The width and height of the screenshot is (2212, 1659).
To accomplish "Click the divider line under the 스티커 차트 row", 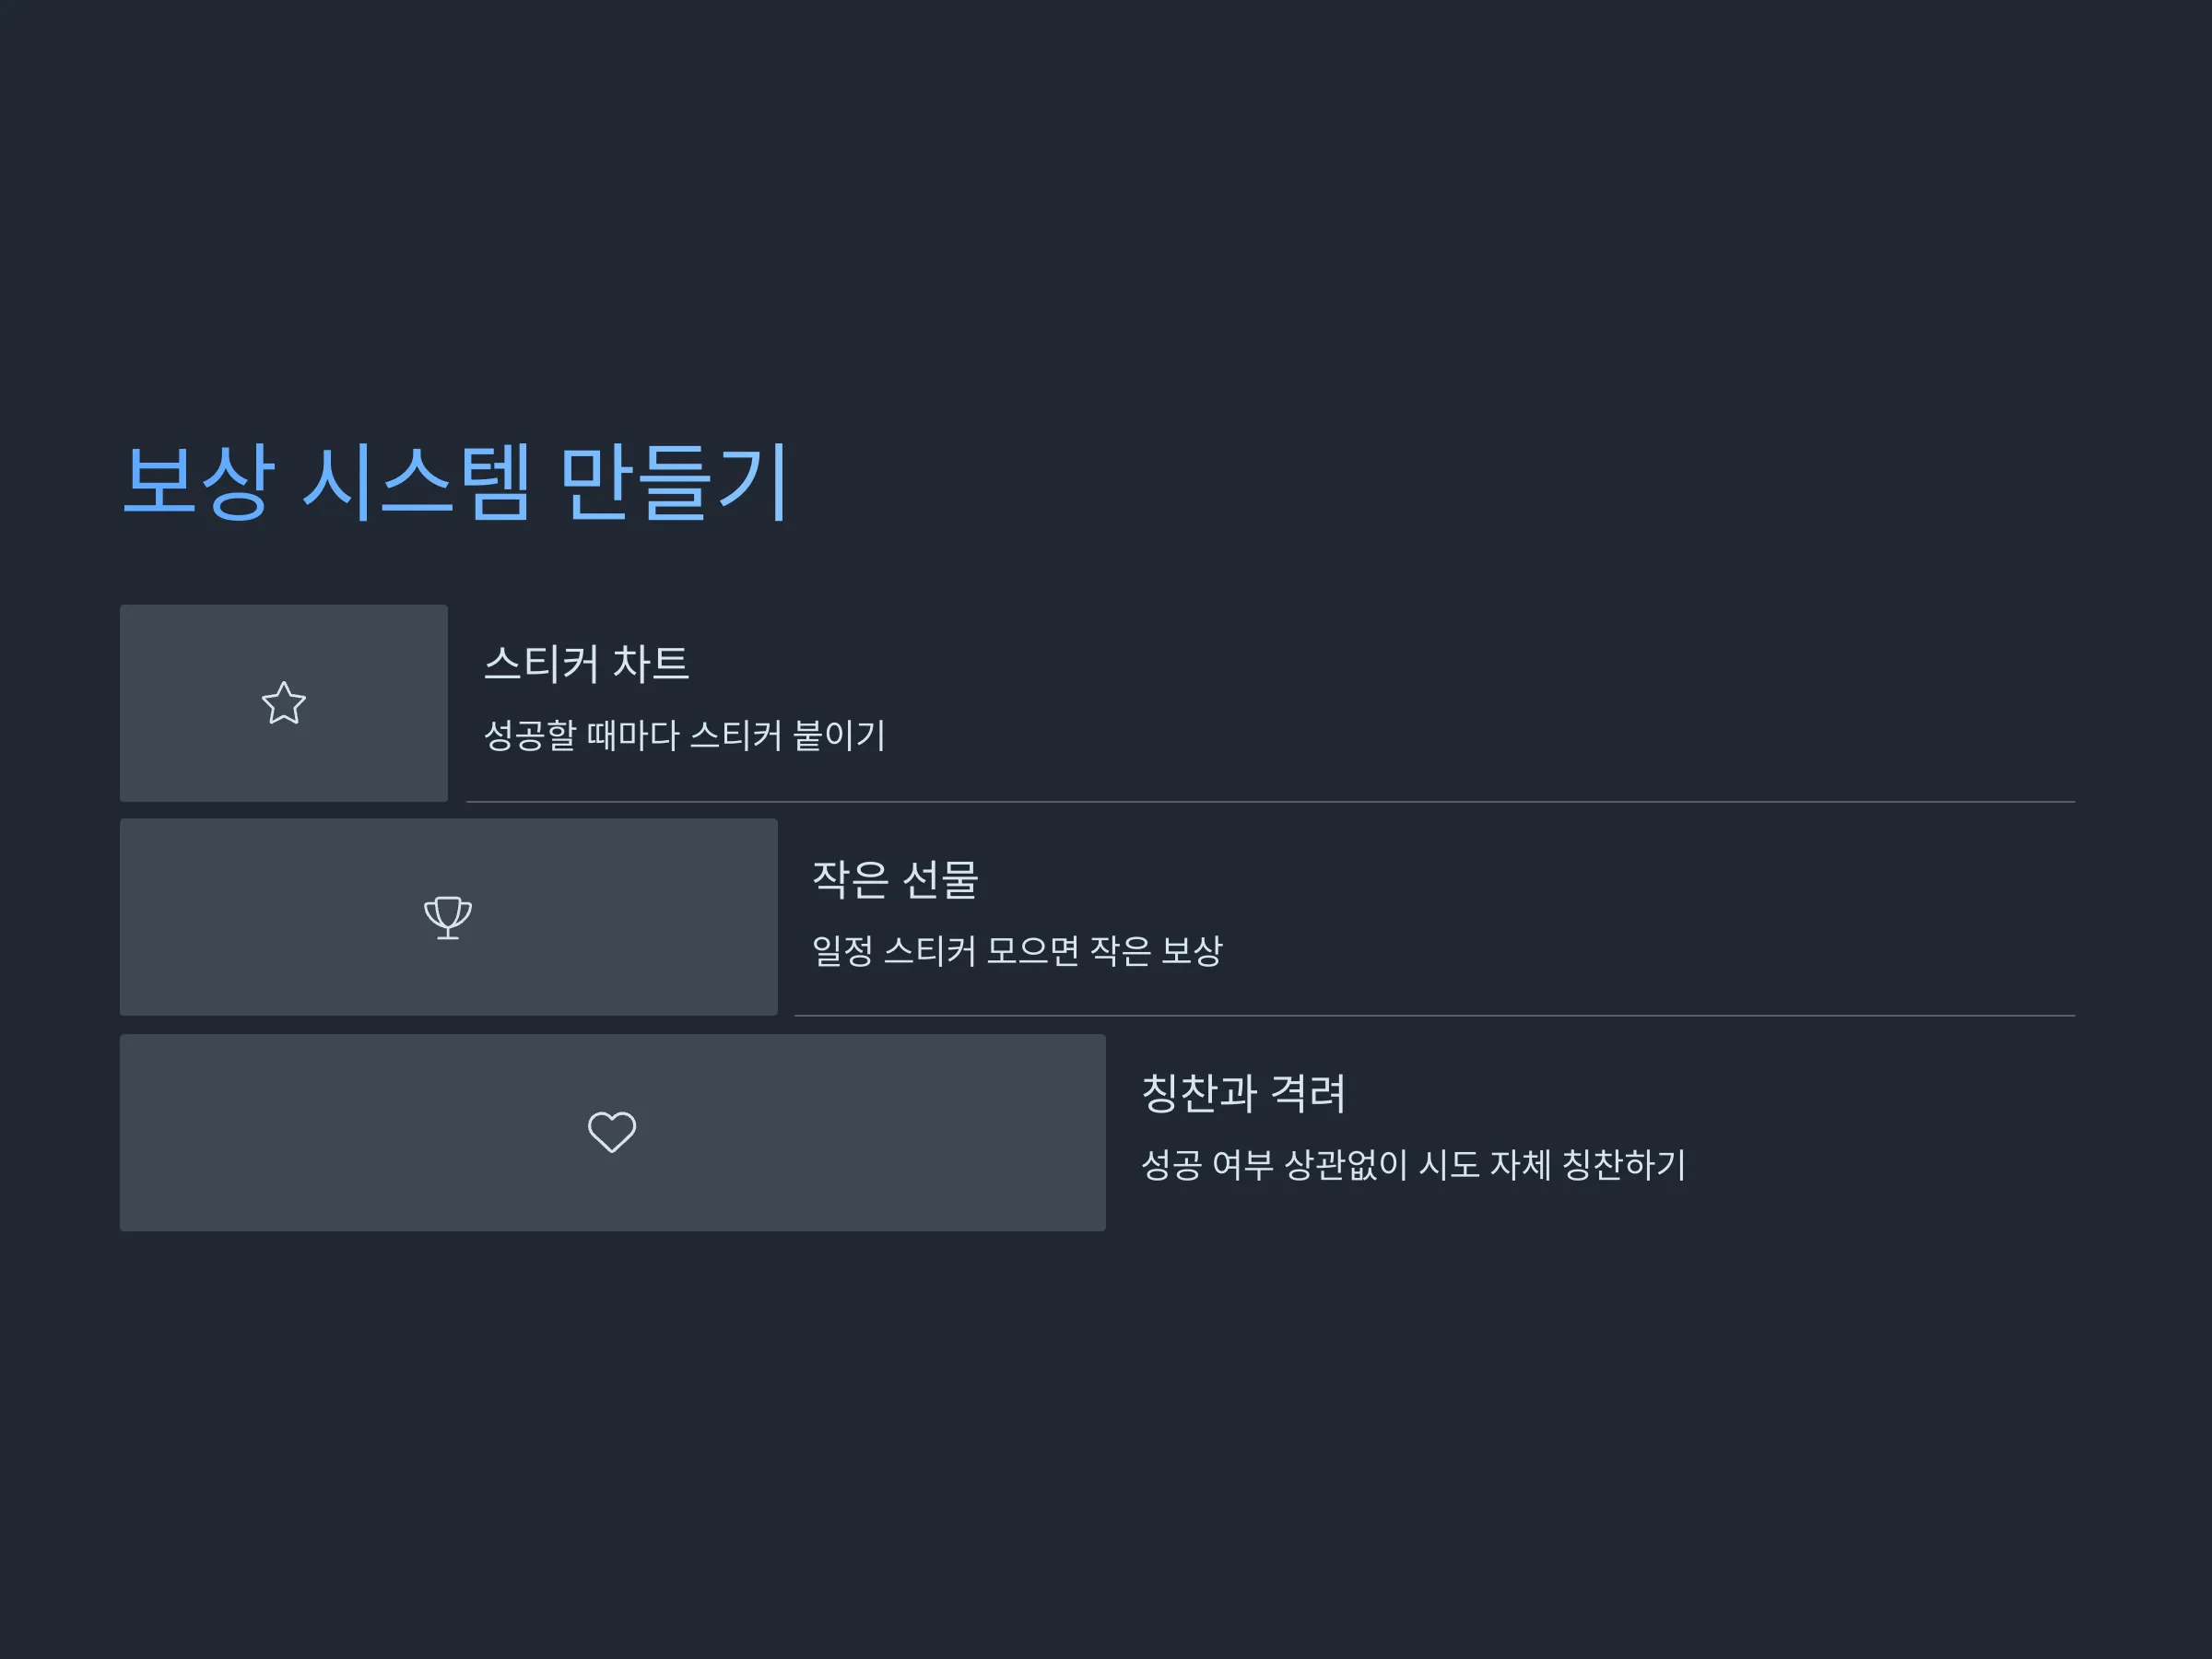I will point(1271,802).
